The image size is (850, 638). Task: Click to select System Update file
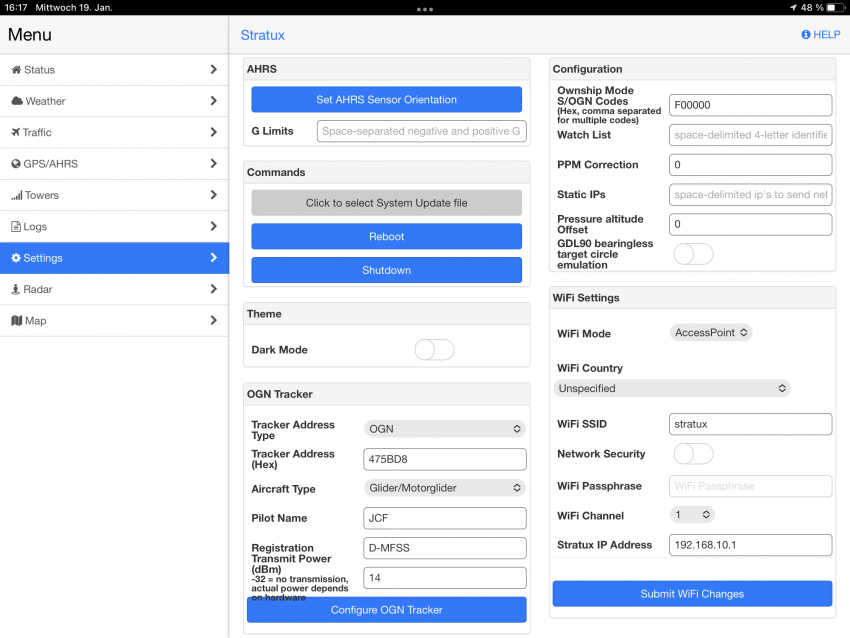coord(387,203)
